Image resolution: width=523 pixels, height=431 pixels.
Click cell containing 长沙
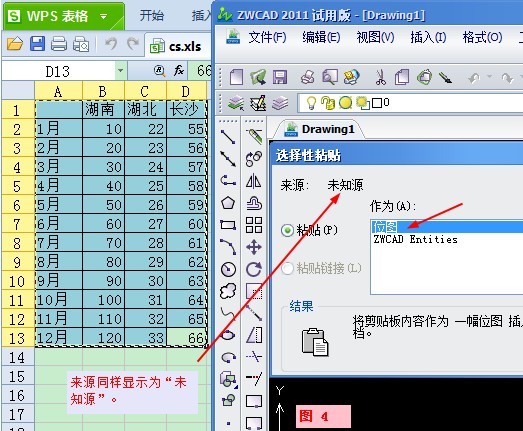(x=186, y=110)
